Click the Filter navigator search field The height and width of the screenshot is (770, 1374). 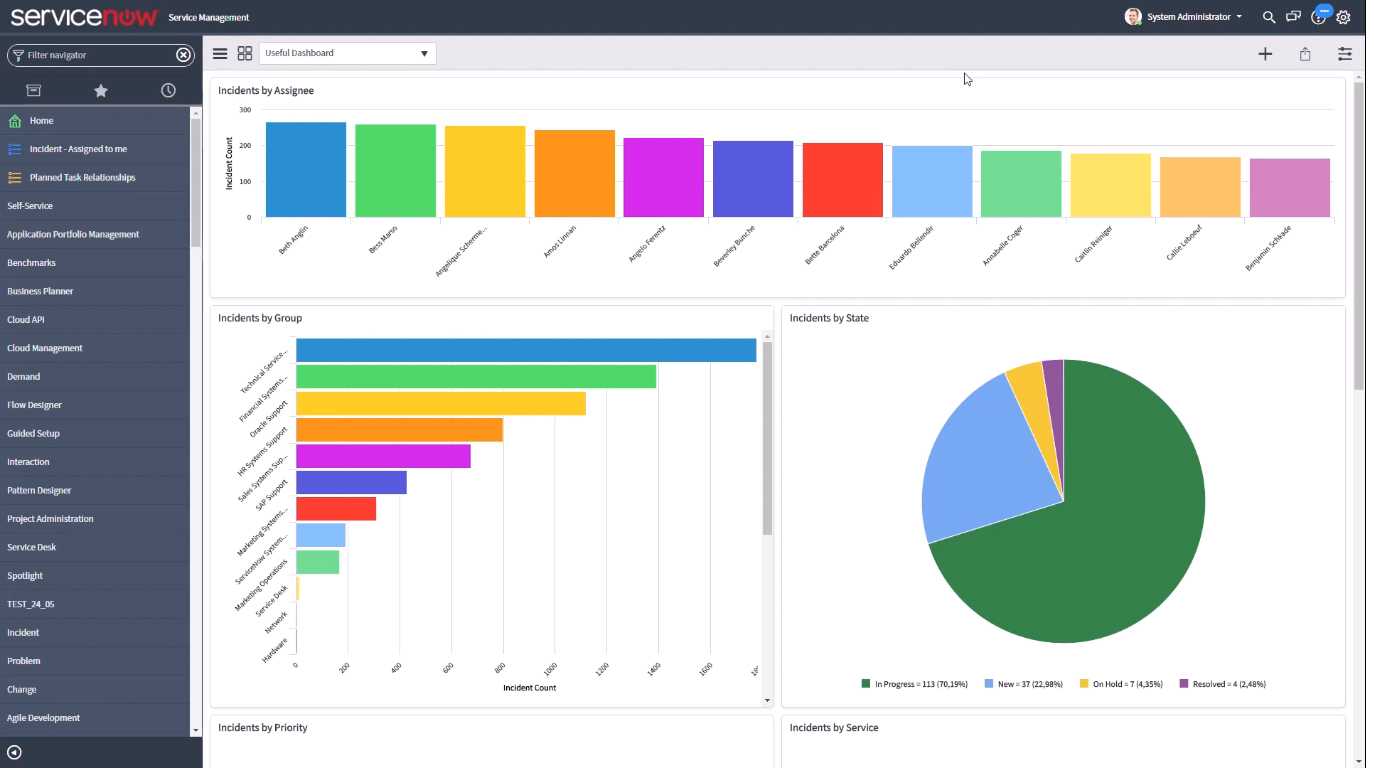(98, 55)
